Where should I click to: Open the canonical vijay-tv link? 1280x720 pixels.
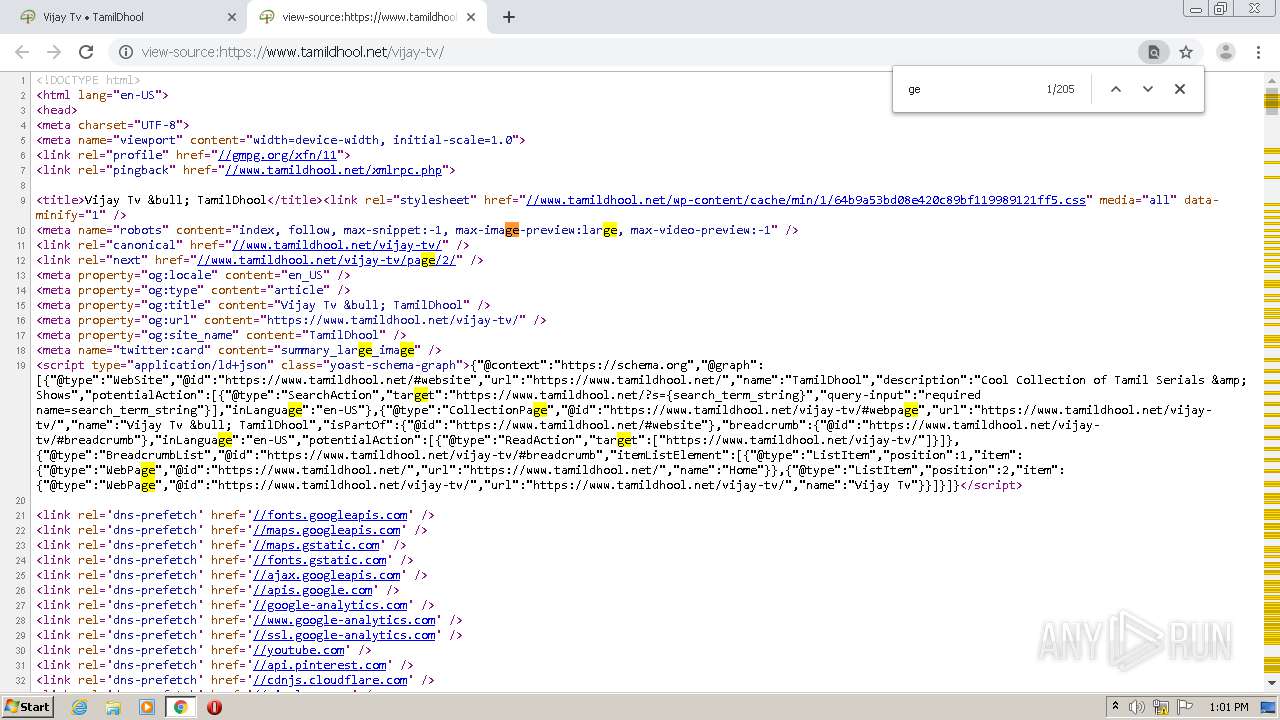[337, 245]
